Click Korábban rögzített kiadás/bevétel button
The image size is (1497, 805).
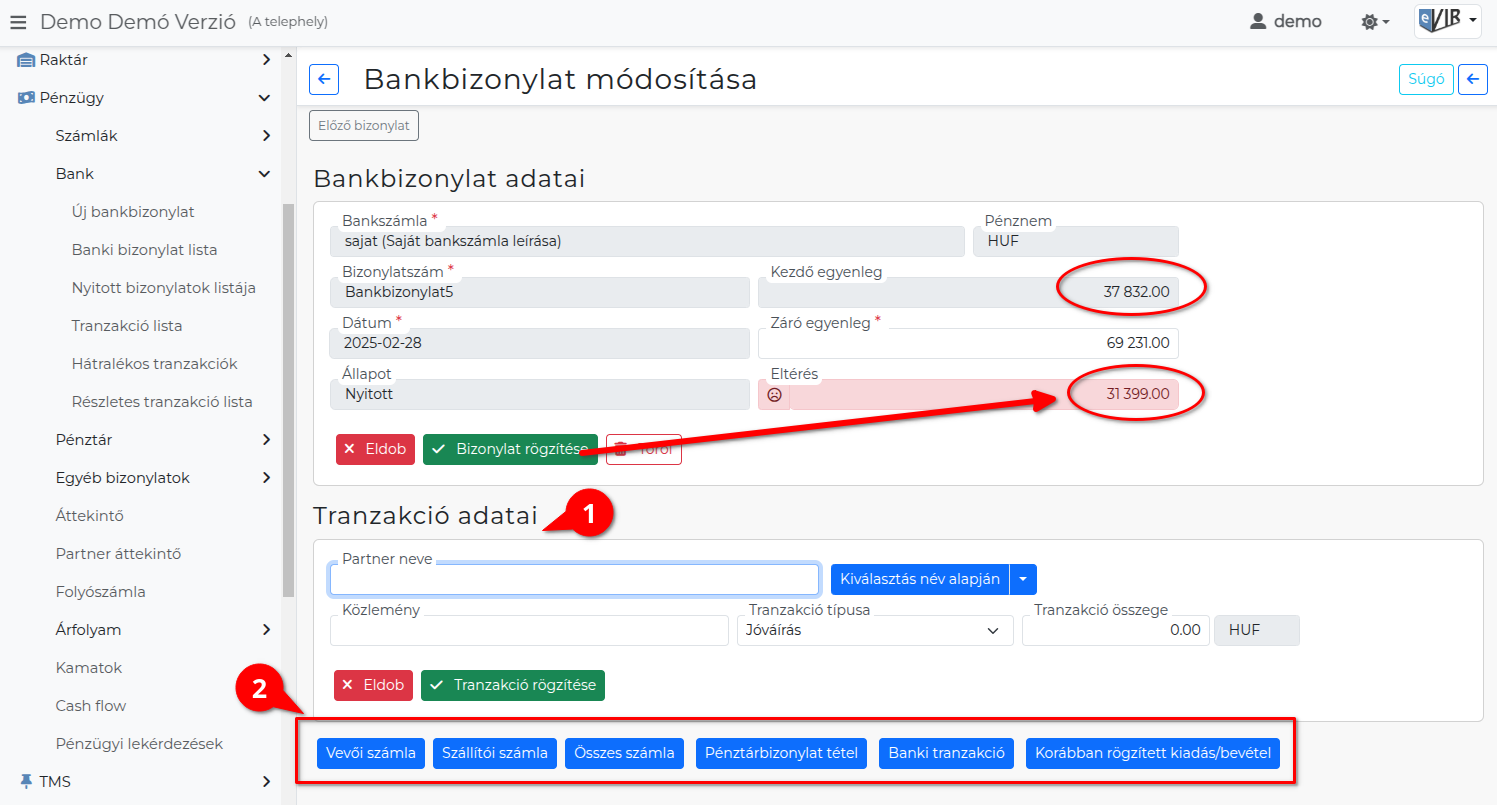1153,753
